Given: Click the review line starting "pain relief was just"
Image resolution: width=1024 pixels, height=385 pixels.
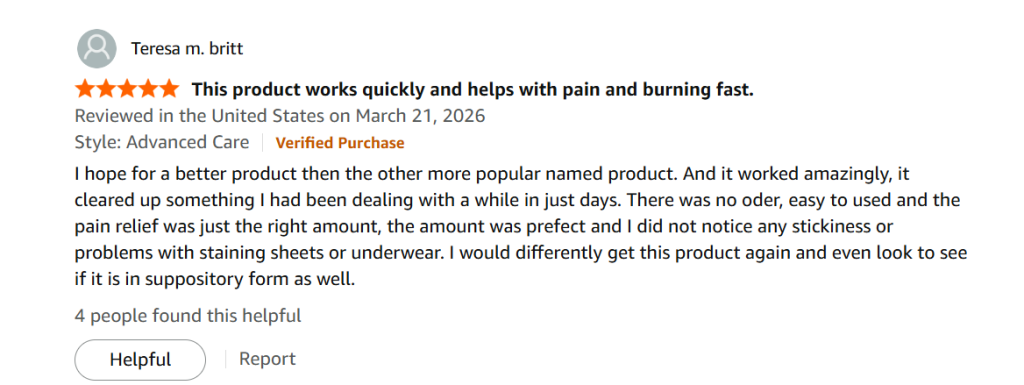Looking at the screenshot, I should (x=484, y=226).
